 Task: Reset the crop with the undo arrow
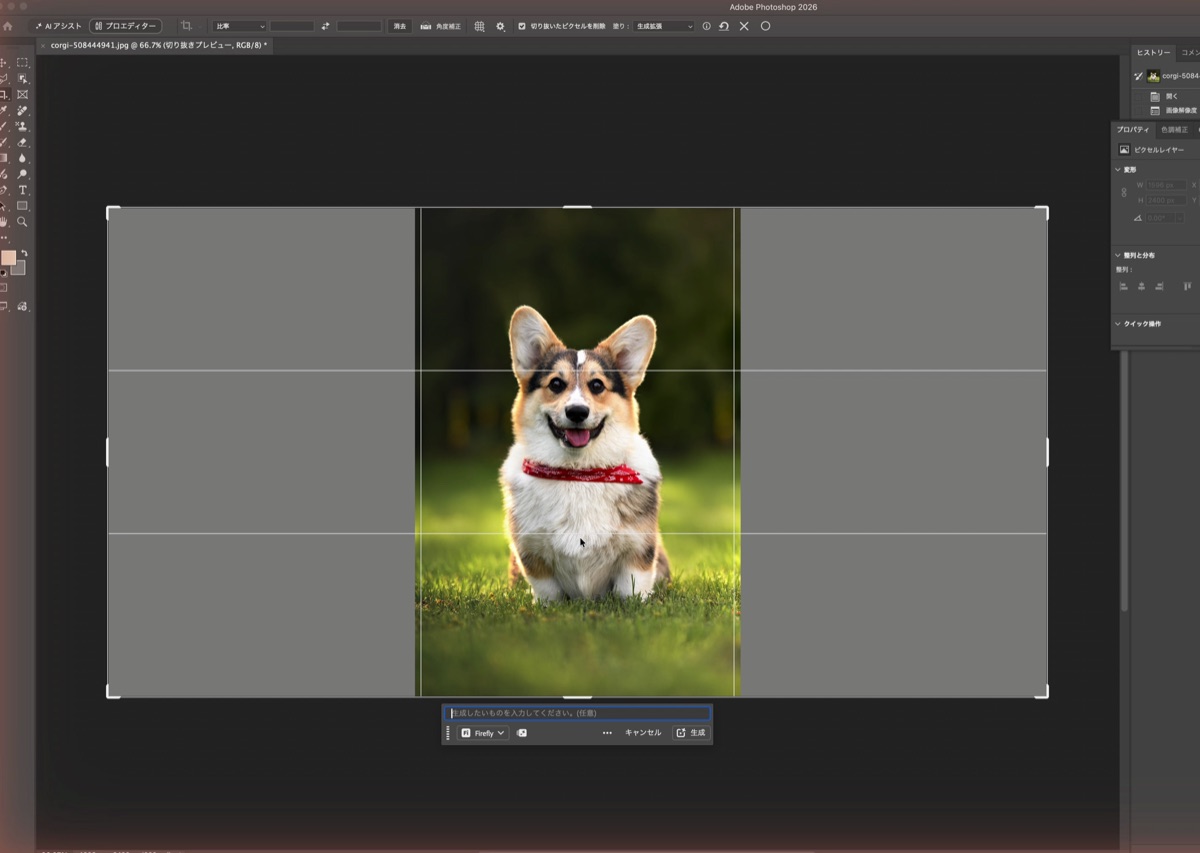point(724,26)
